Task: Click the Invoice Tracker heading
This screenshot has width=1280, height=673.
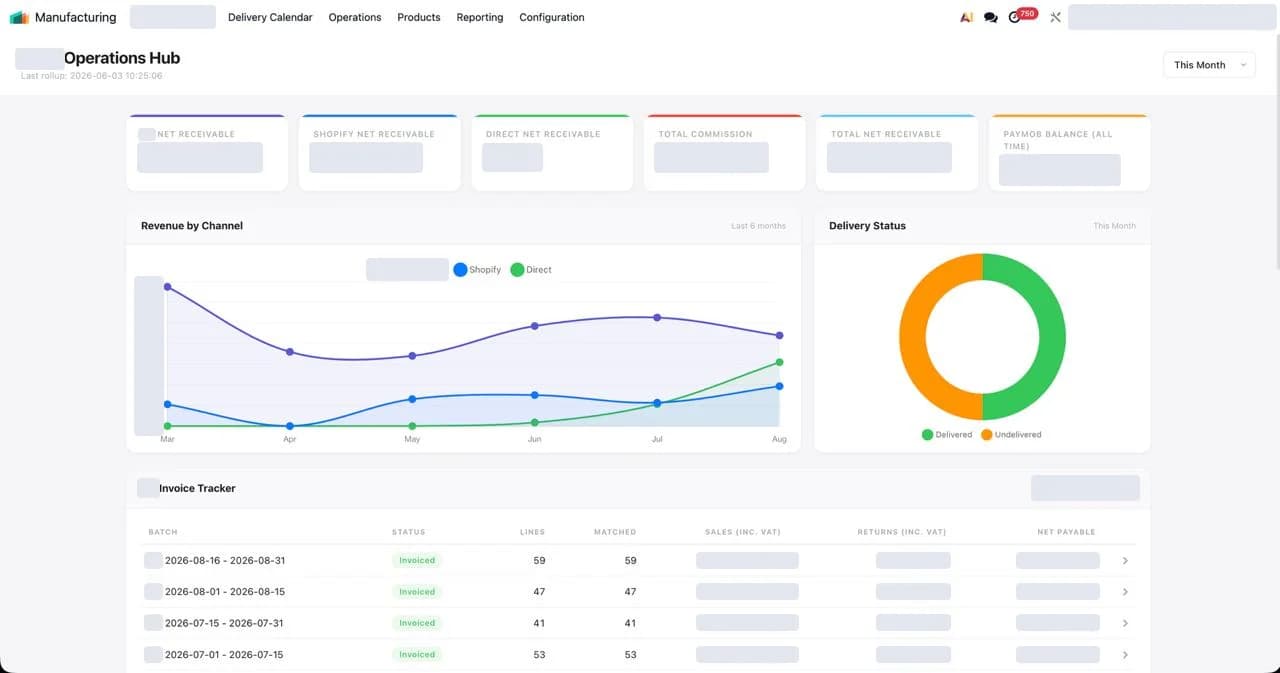Action: pyautogui.click(x=197, y=488)
